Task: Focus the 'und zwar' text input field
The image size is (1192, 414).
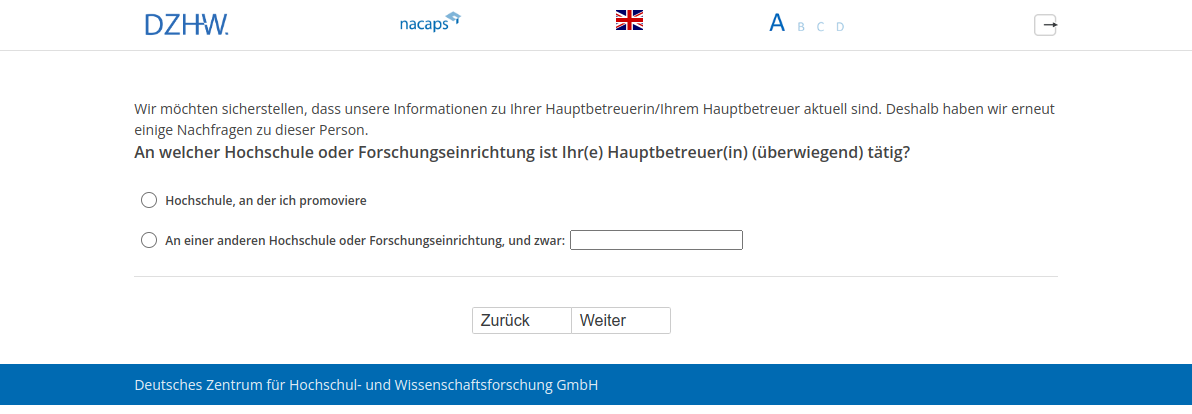Action: click(x=656, y=240)
